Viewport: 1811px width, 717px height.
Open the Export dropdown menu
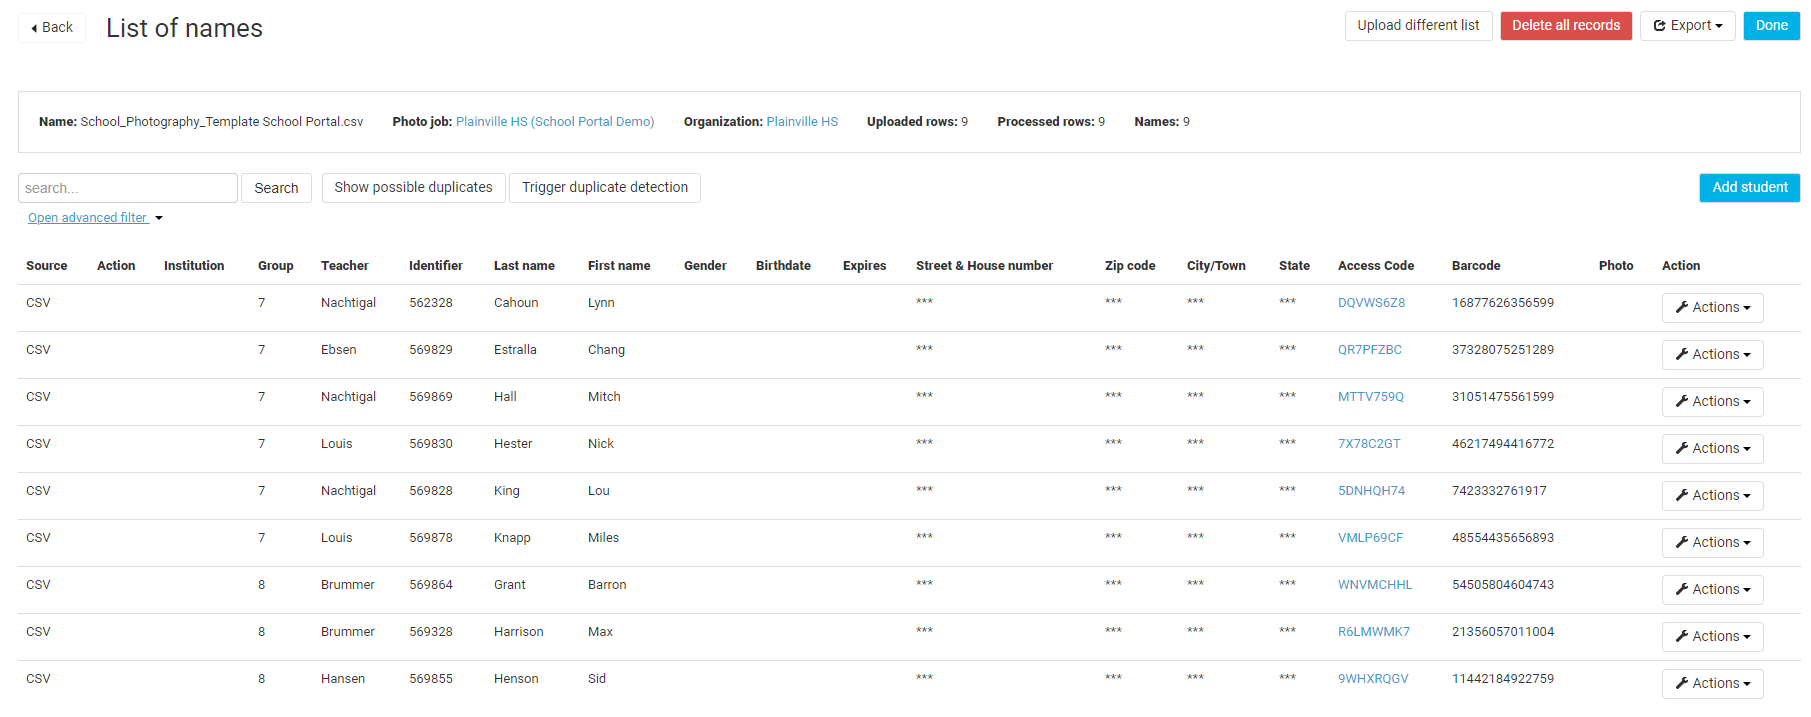click(1687, 26)
